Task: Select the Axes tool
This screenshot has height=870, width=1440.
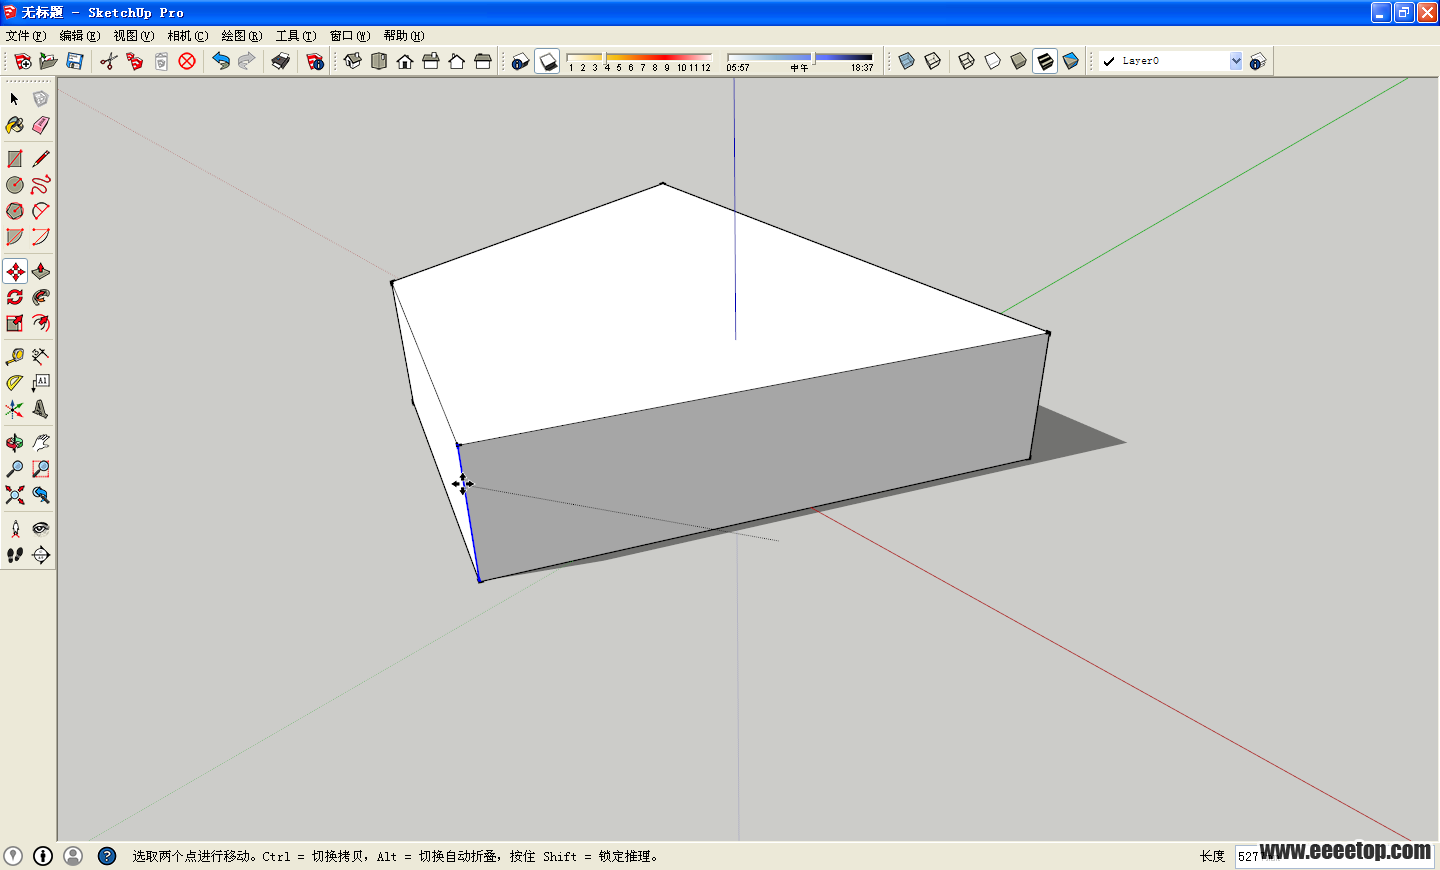Action: (x=15, y=409)
